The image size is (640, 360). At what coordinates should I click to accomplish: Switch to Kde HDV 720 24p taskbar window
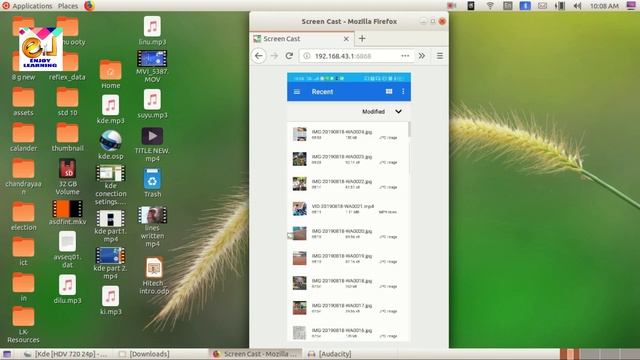click(x=65, y=354)
